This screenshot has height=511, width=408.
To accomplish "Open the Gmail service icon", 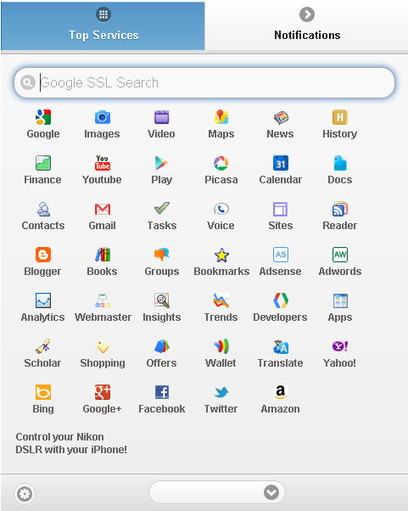I will point(102,209).
